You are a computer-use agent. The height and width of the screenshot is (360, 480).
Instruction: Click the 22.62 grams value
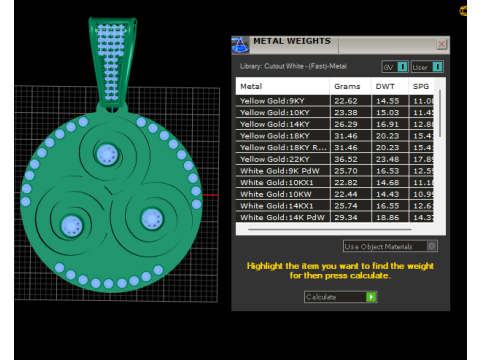346,101
